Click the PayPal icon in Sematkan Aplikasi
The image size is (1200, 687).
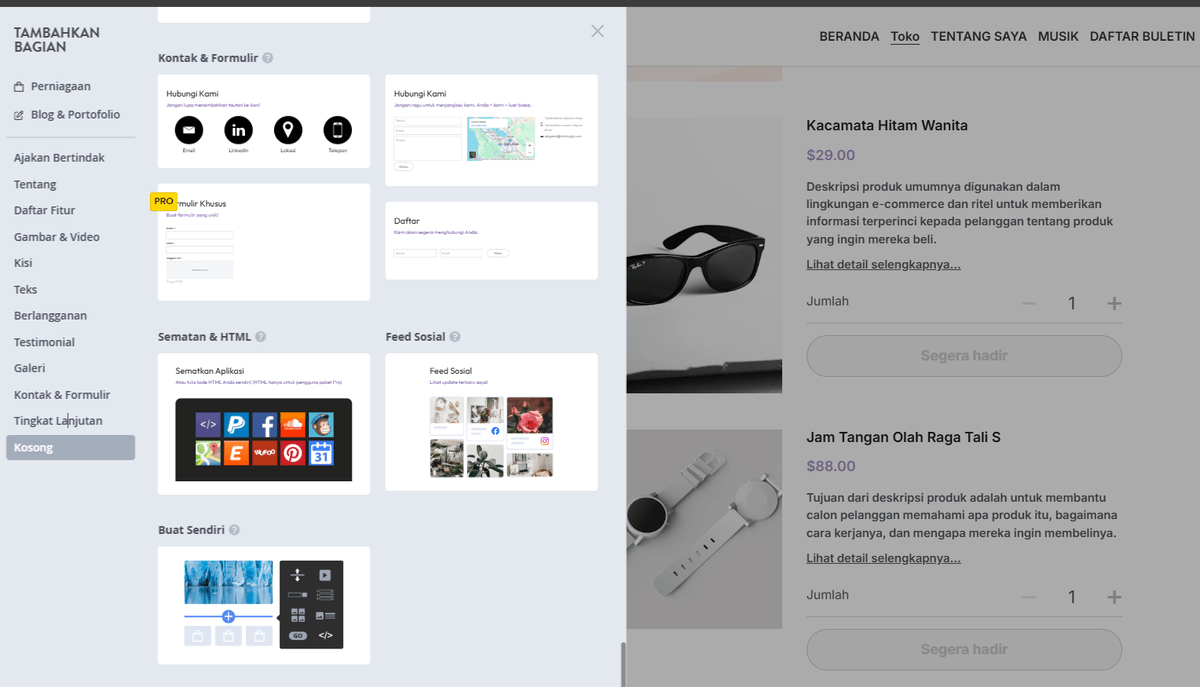(236, 425)
